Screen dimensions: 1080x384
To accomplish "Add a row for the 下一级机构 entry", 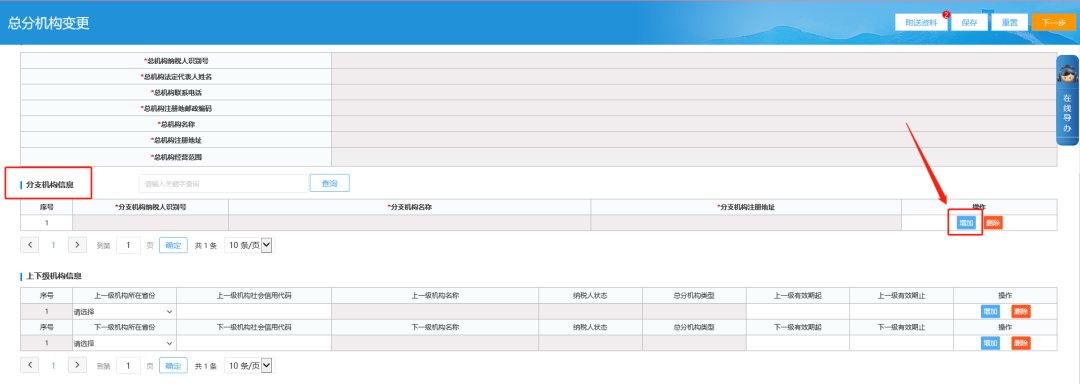I will 990,343.
